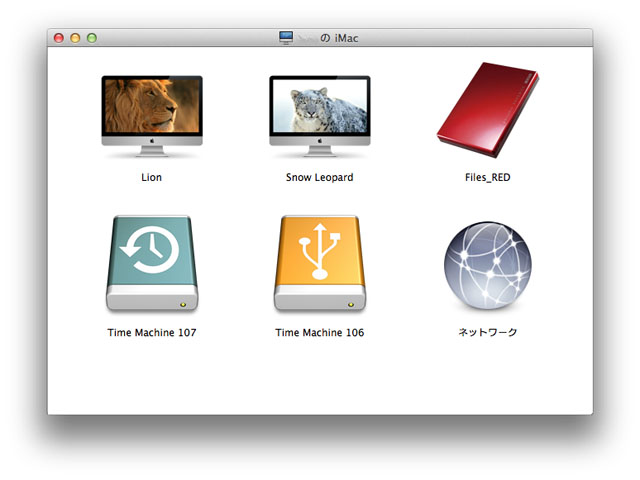Zoom the window with the green button

pyautogui.click(x=92, y=38)
